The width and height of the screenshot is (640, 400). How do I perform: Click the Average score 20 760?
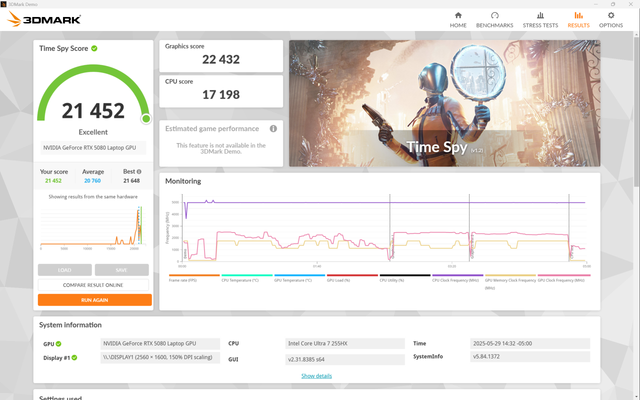tap(92, 180)
